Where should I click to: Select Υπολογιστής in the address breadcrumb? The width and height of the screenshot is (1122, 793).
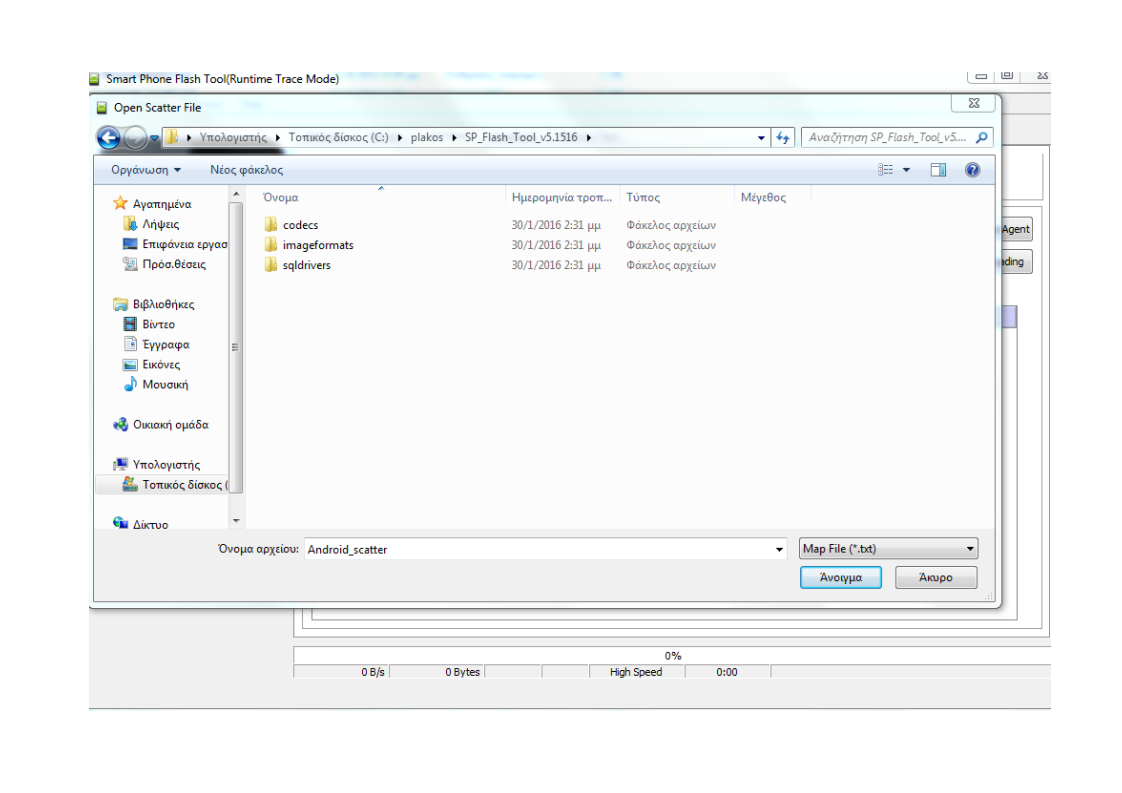coord(233,137)
